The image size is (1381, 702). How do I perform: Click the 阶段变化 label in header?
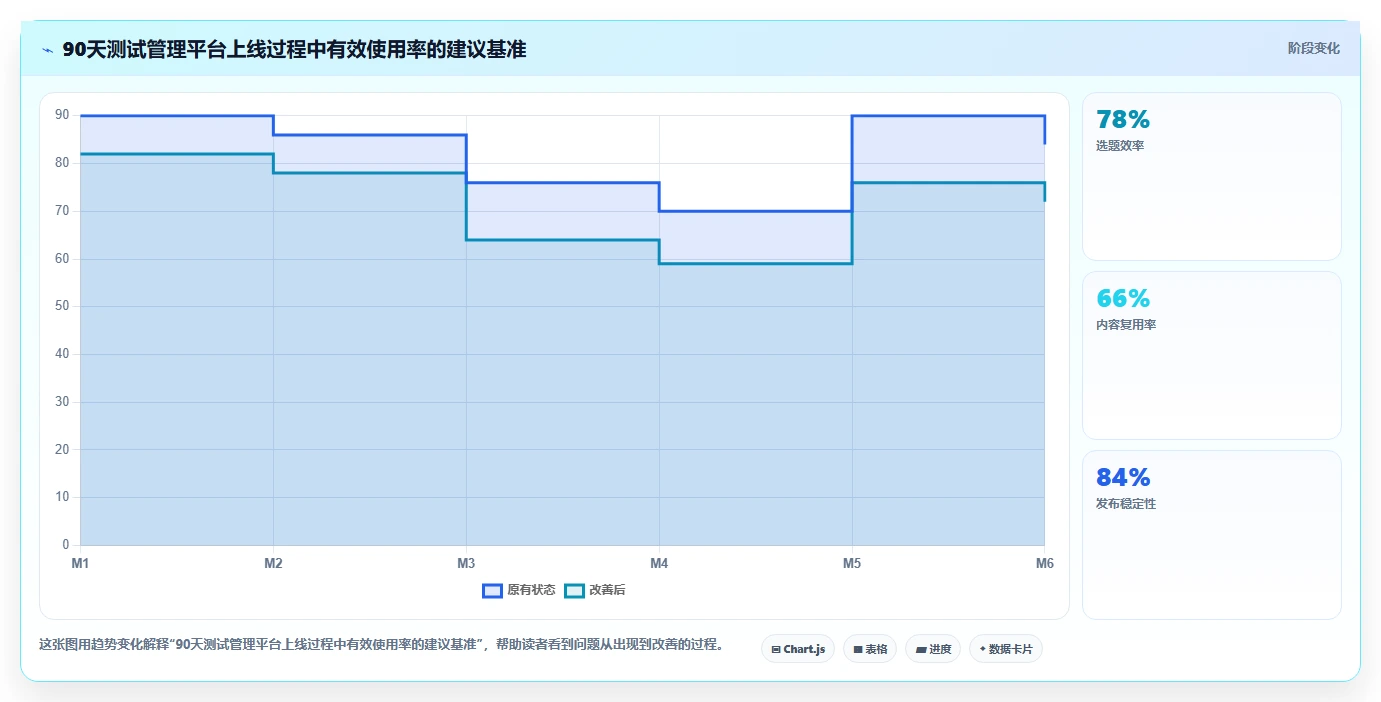(x=1313, y=48)
